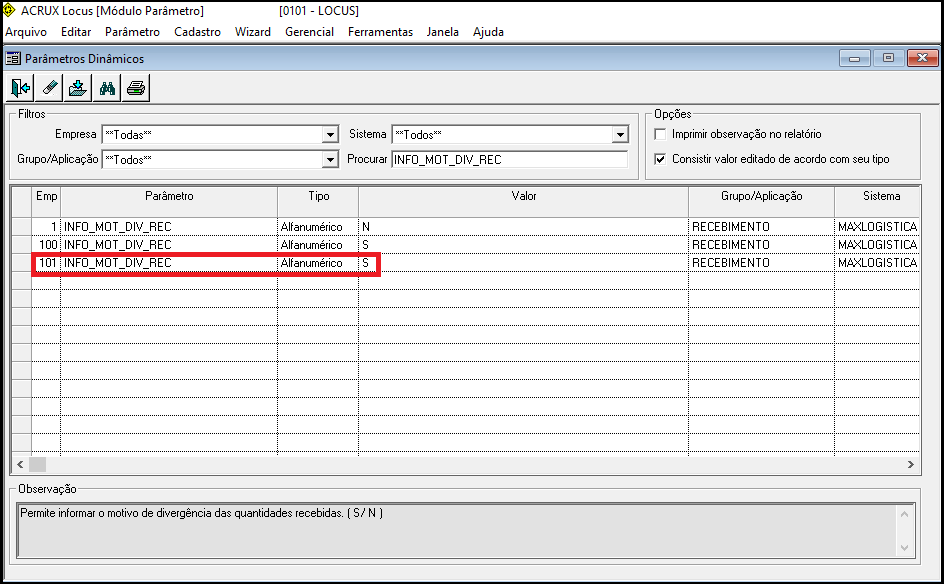This screenshot has height=584, width=944.
Task: Click the horizontal scrollbar thumb of grid
Action: pos(37,464)
